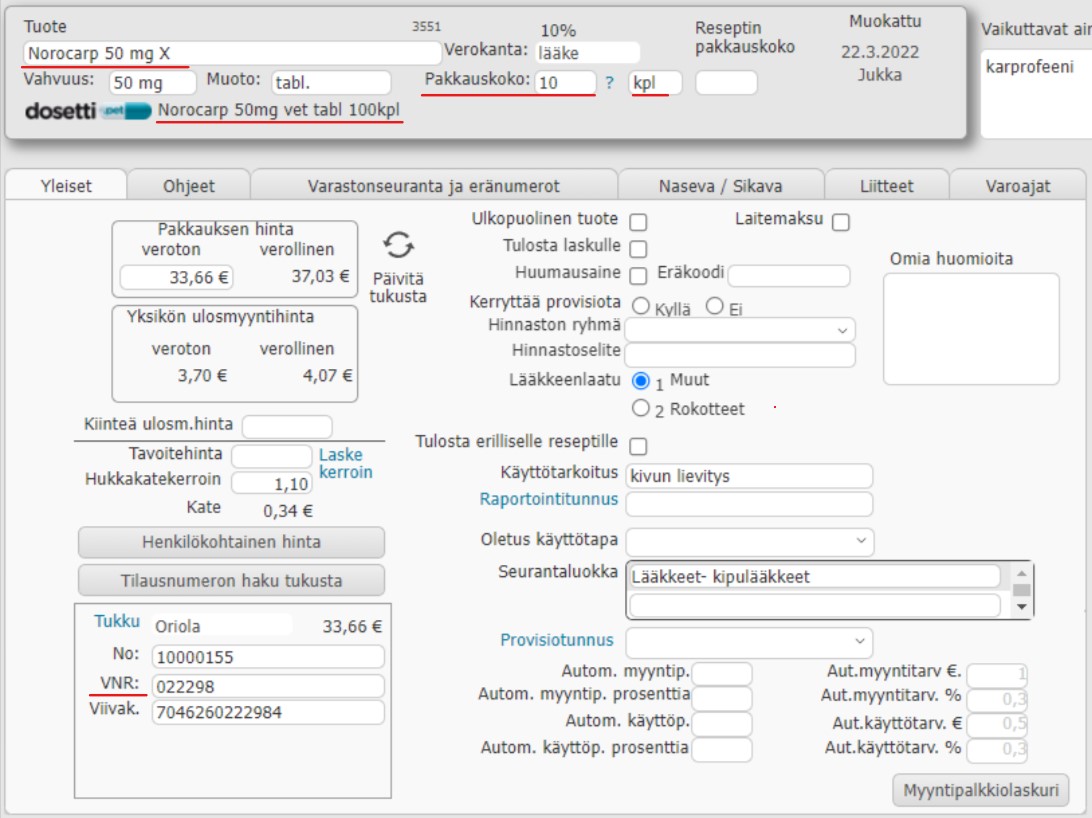Click the veroton package price 33,66 € field
Viewport: 1092px width, 818px height.
176,277
